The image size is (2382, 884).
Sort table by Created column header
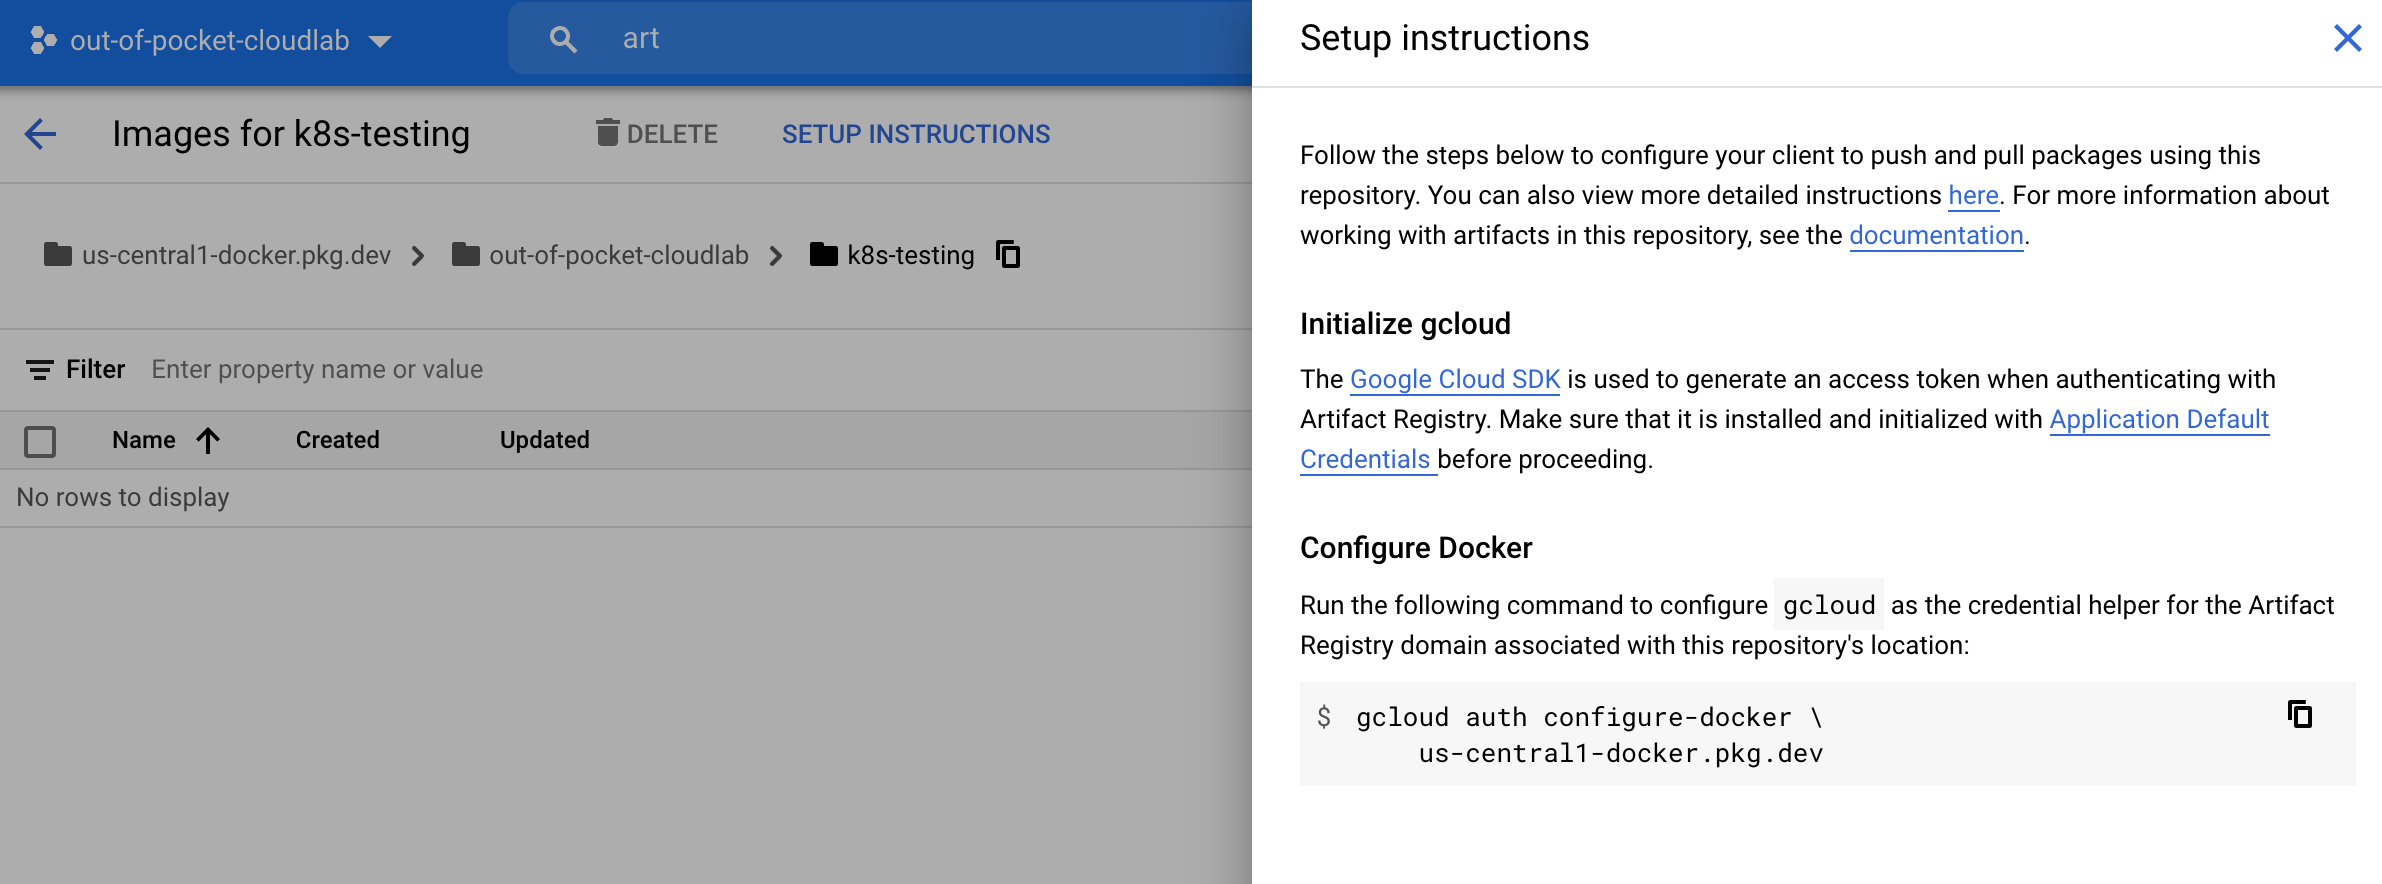337,440
